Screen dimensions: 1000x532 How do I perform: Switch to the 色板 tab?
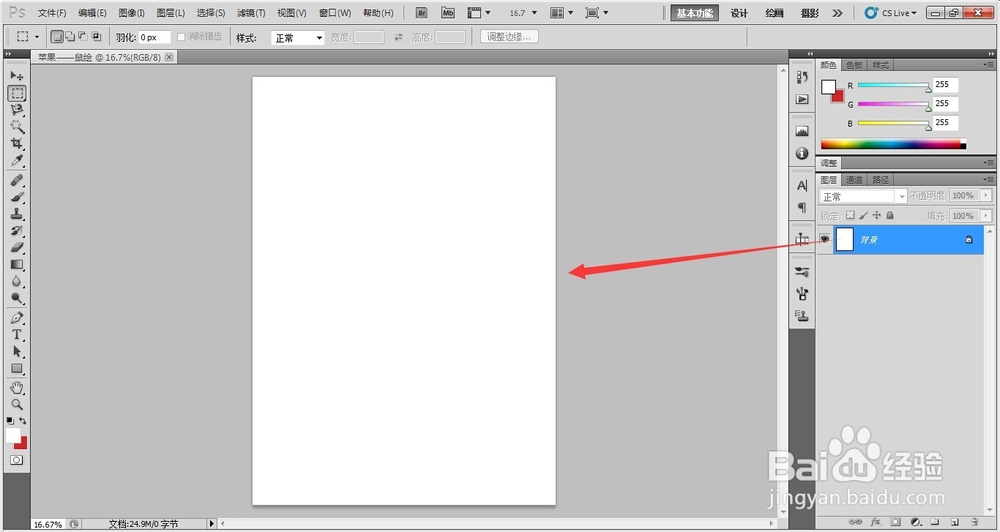pyautogui.click(x=854, y=65)
